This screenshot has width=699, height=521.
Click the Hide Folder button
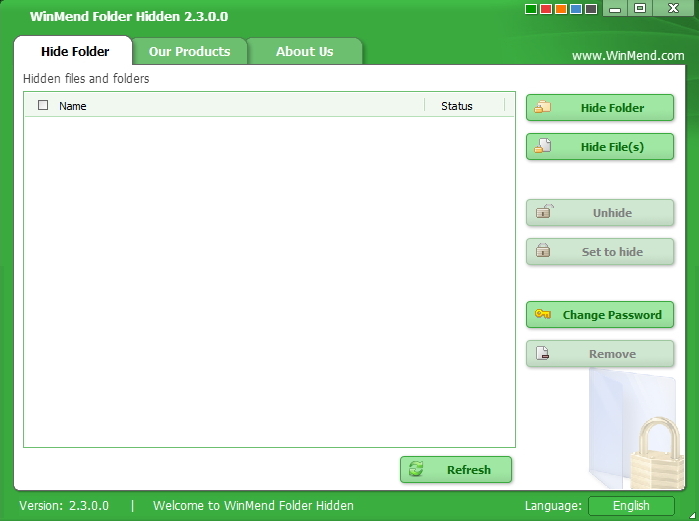click(600, 107)
